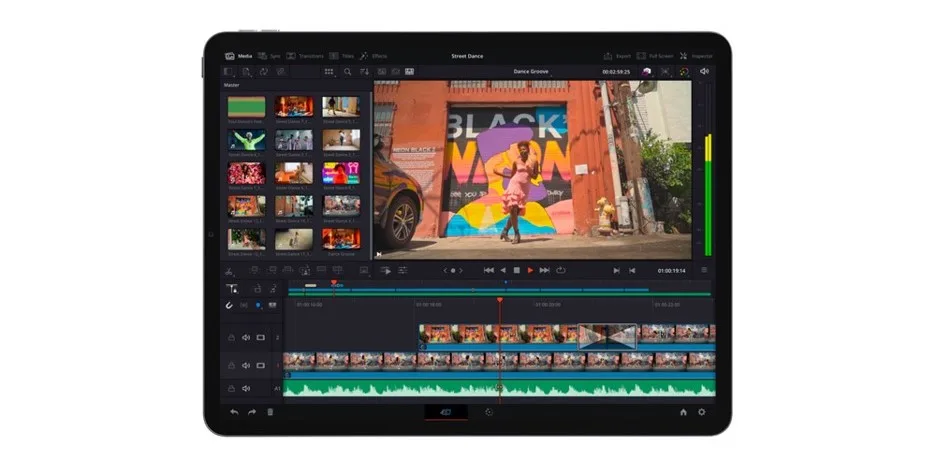Mute audio on track A1
The width and height of the screenshot is (936, 468).
tap(246, 389)
